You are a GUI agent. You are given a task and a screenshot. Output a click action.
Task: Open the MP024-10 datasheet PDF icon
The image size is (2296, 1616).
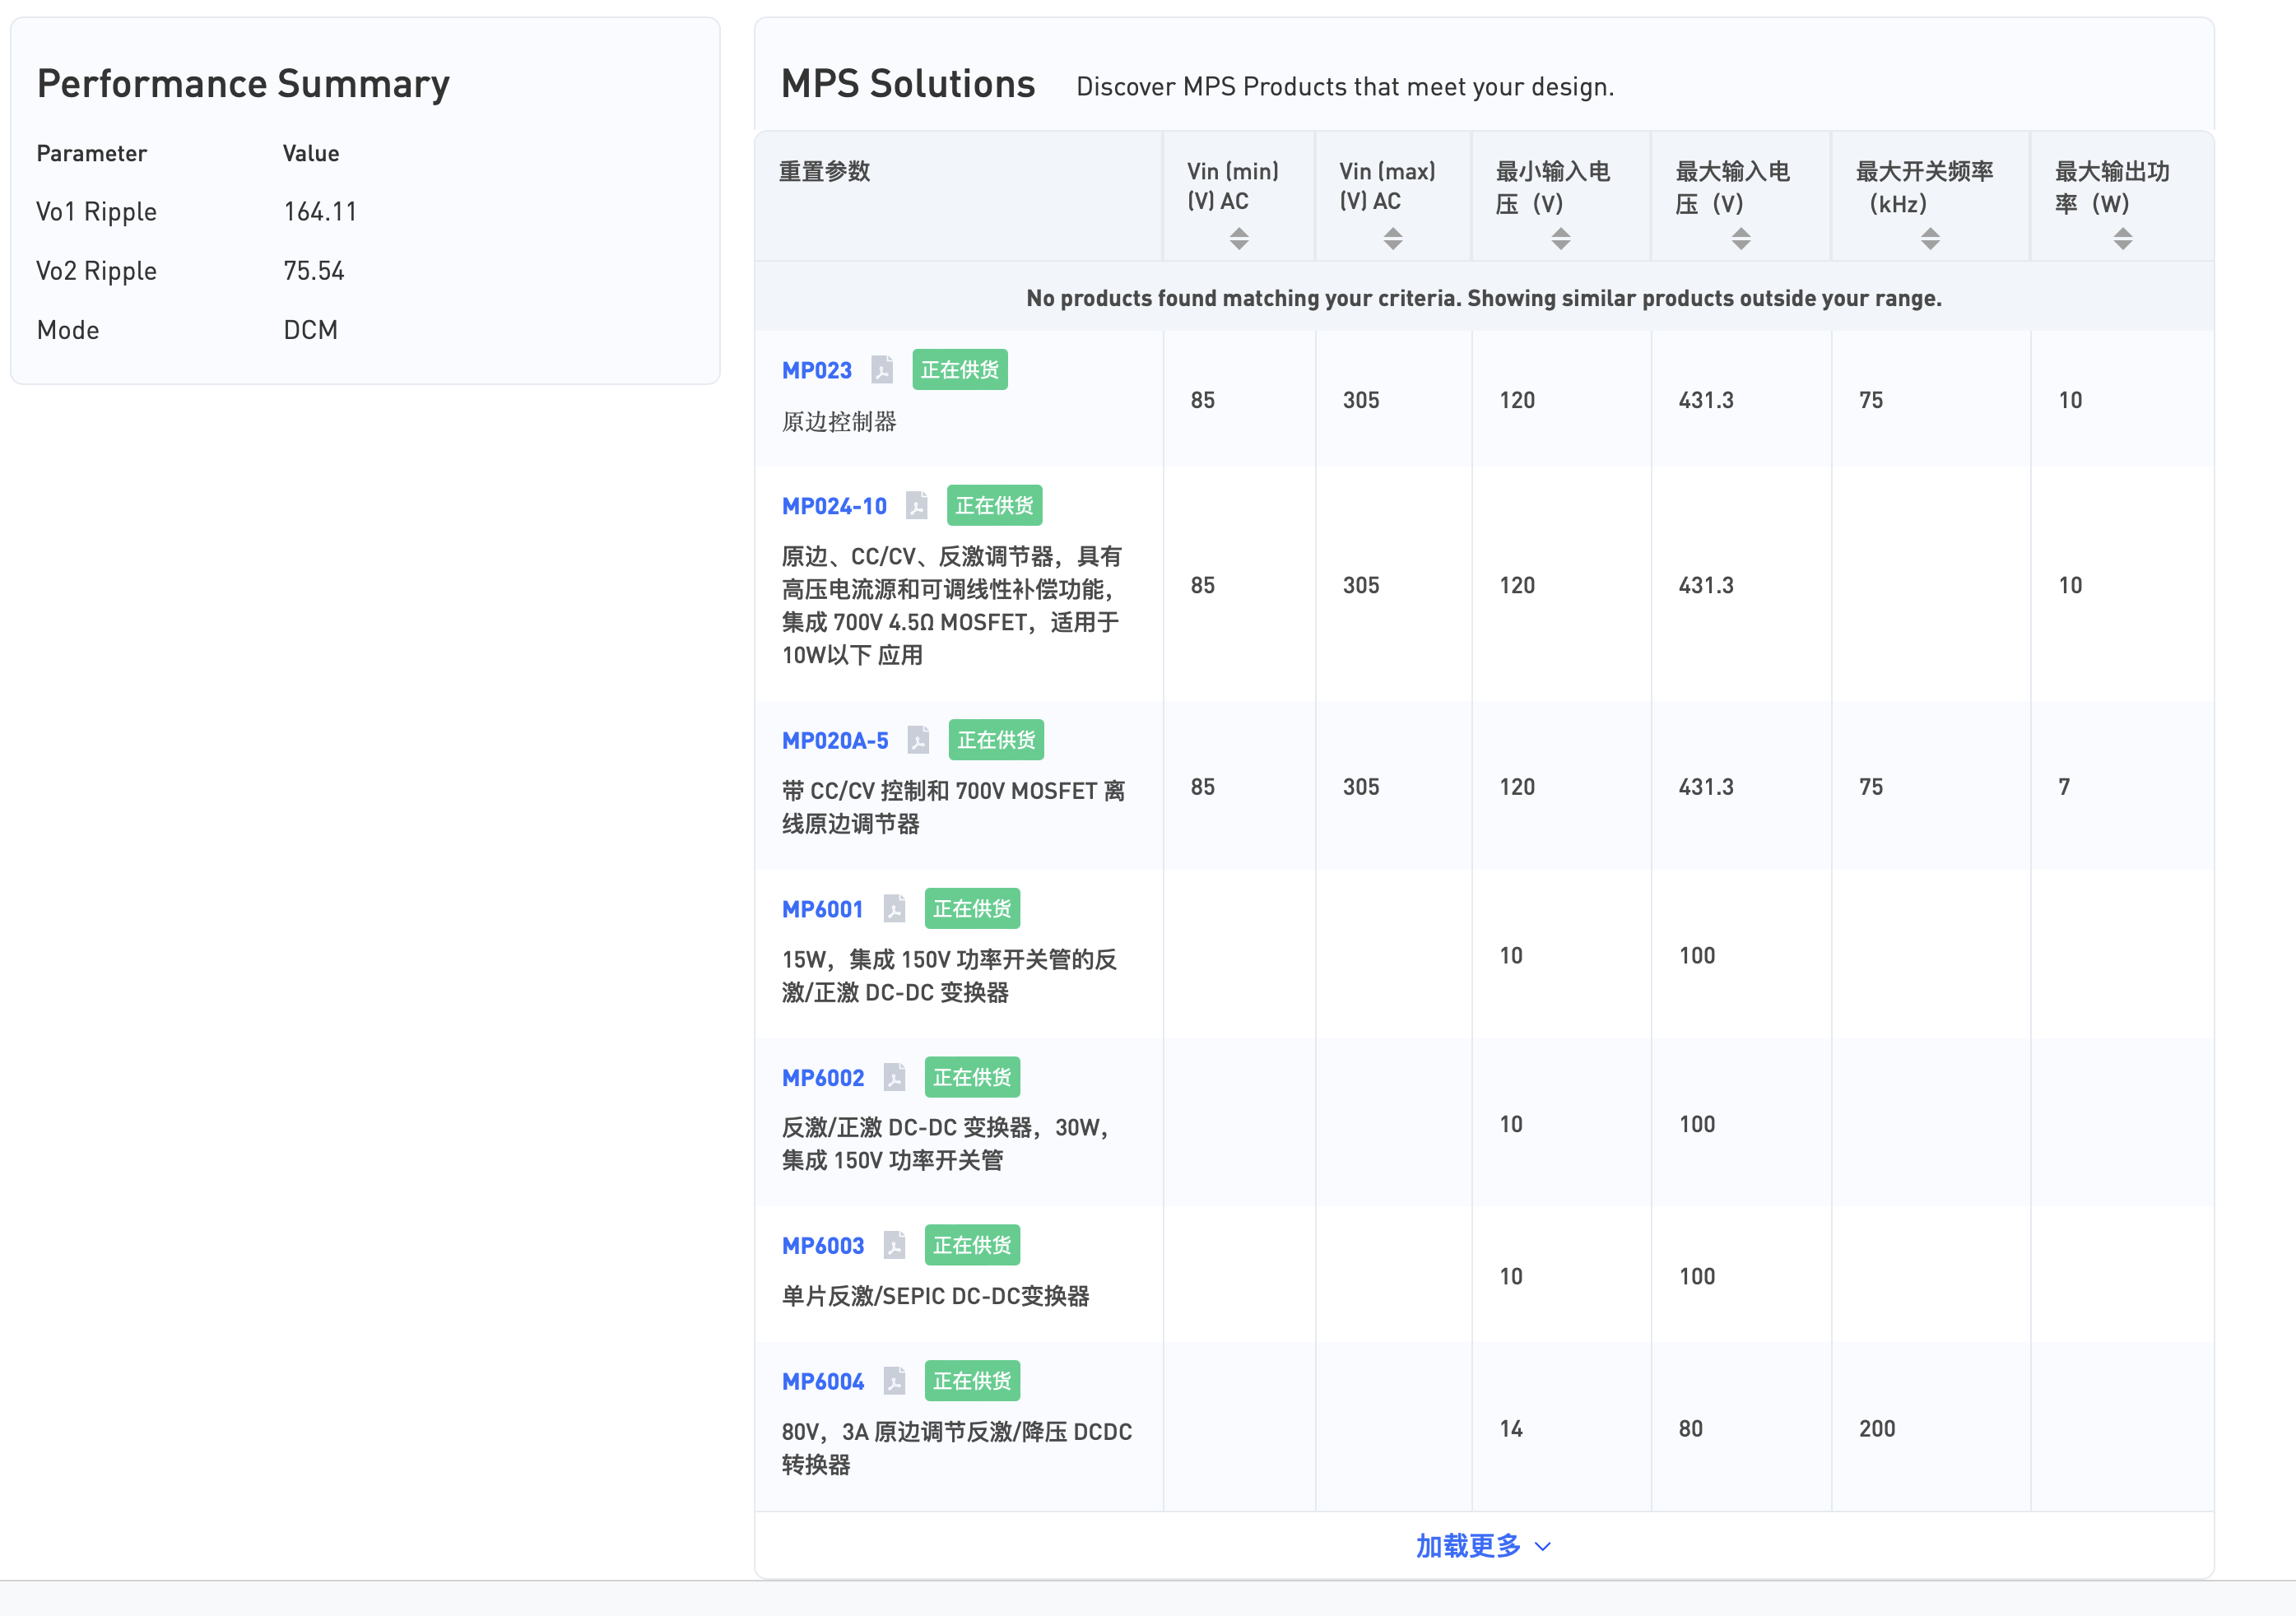[916, 506]
